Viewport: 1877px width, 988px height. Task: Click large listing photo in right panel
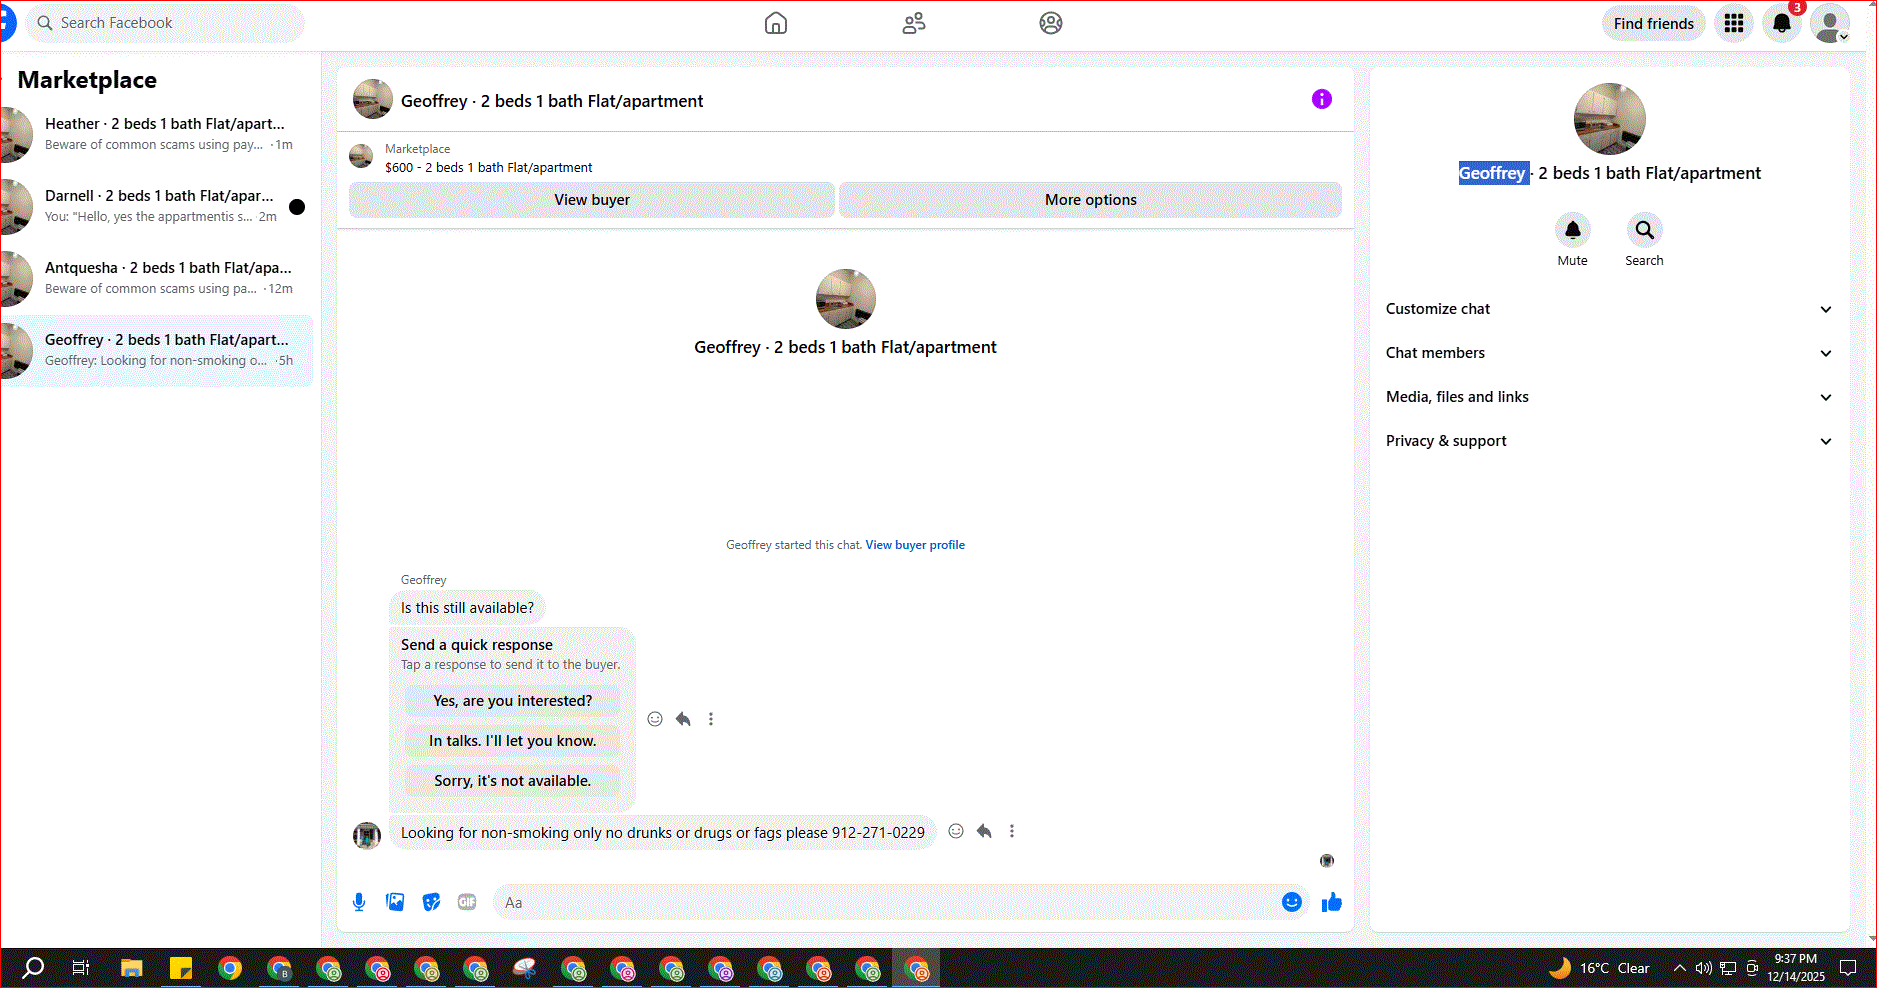[1610, 119]
